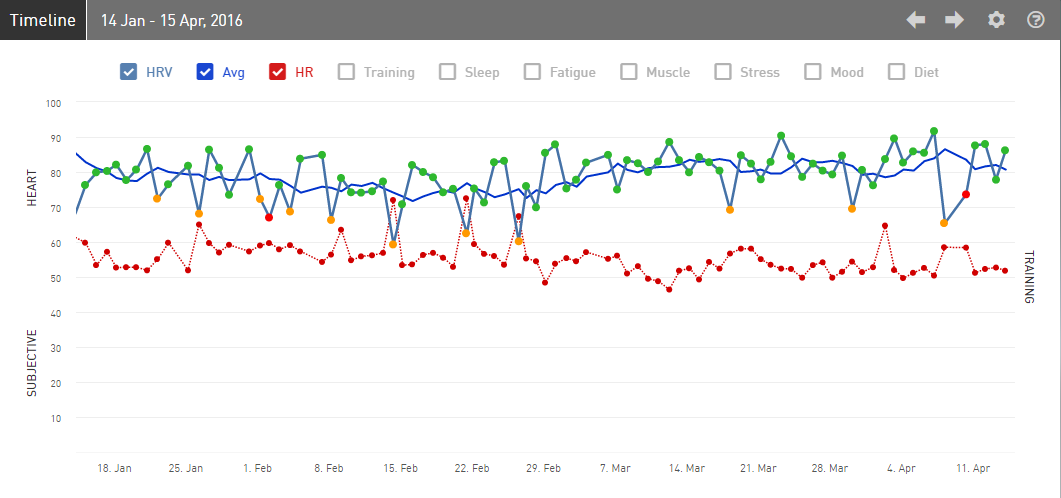Click the orange HRV point near 15 Feb
Screen dimensions: 1061x498
click(x=393, y=244)
